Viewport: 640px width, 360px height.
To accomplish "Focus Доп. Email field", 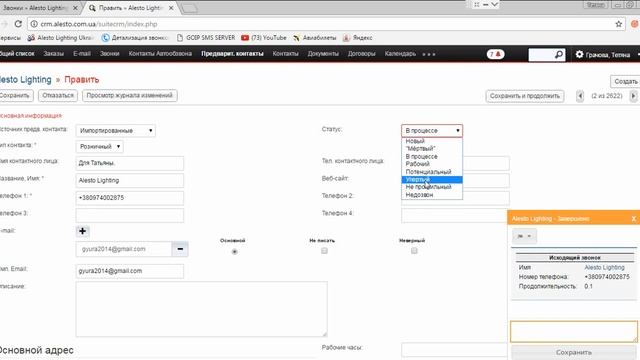I will coord(129,271).
